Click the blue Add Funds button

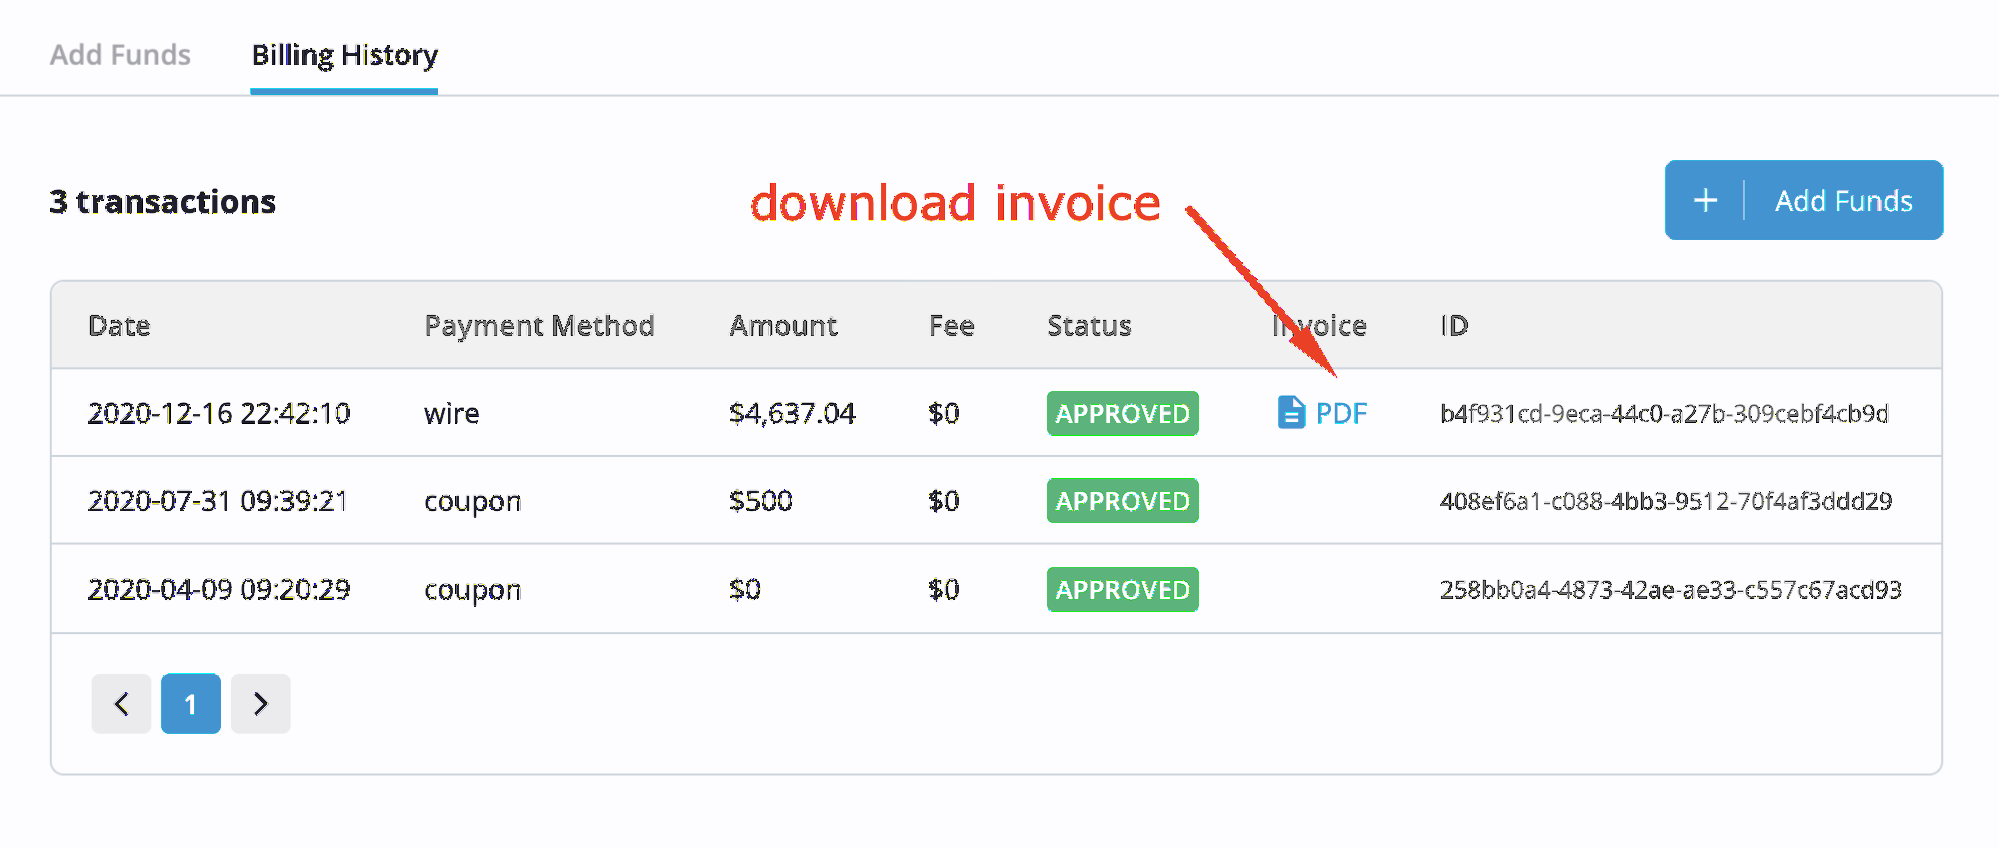1803,200
